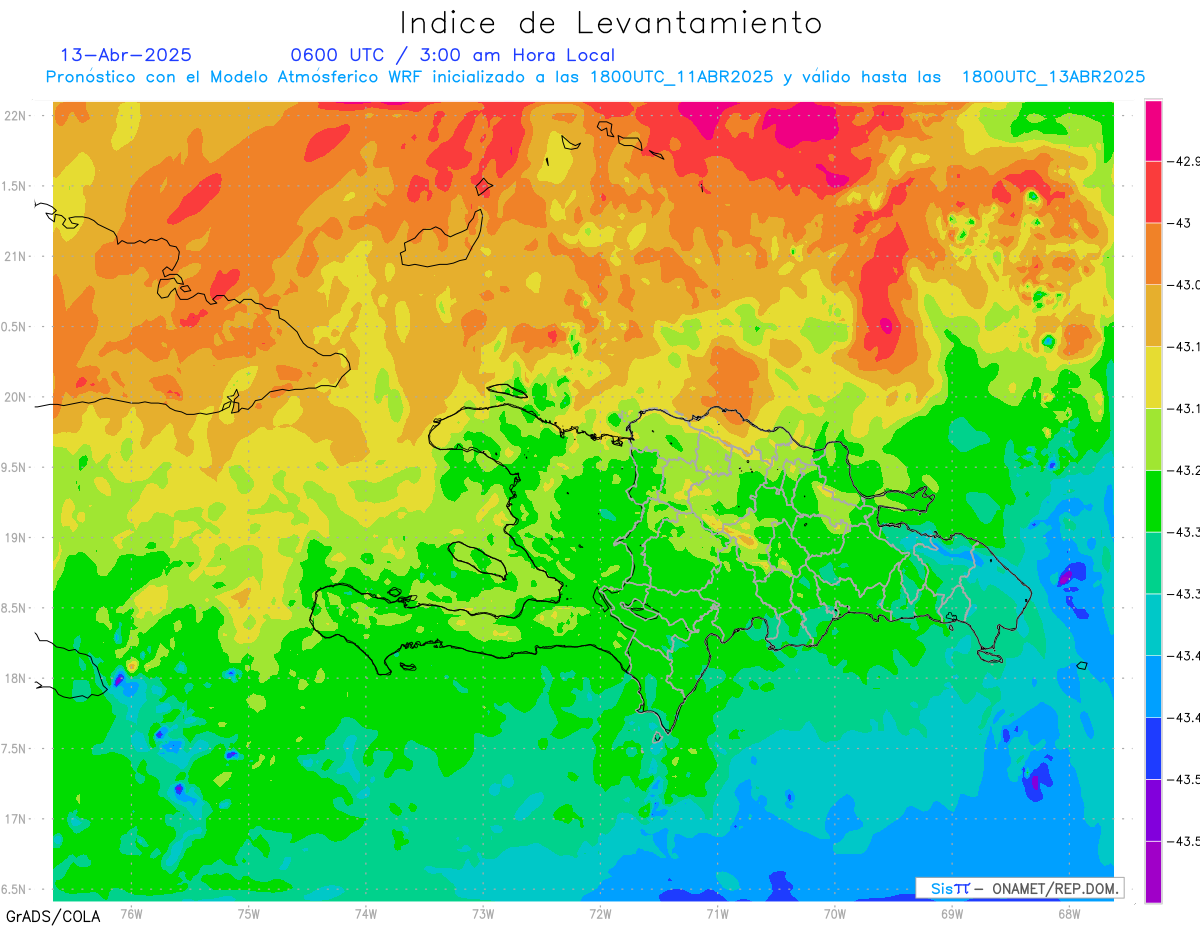Click the "73W" longitude label

[x=483, y=913]
